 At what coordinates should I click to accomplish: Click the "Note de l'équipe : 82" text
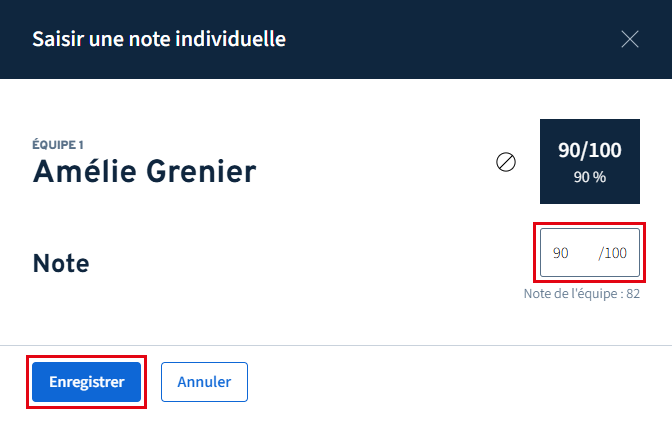581,294
